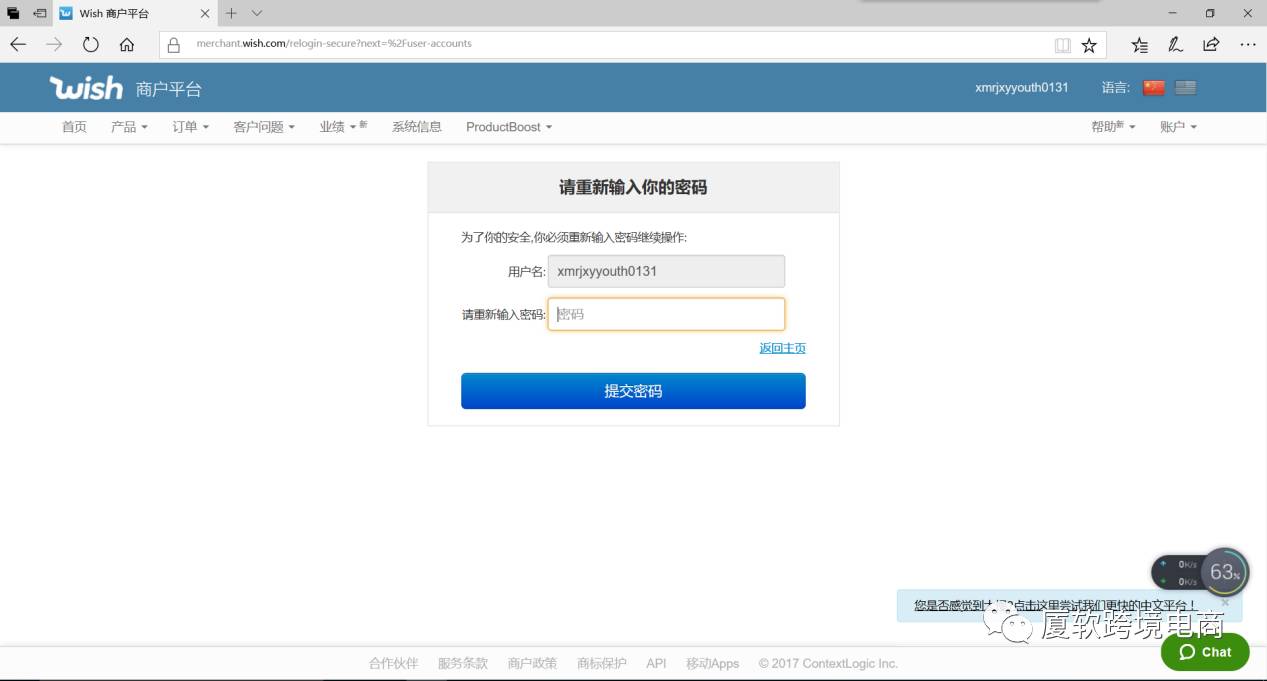Viewport: 1267px width, 681px height.
Task: Open 首页 menu item
Action: pyautogui.click(x=74, y=127)
